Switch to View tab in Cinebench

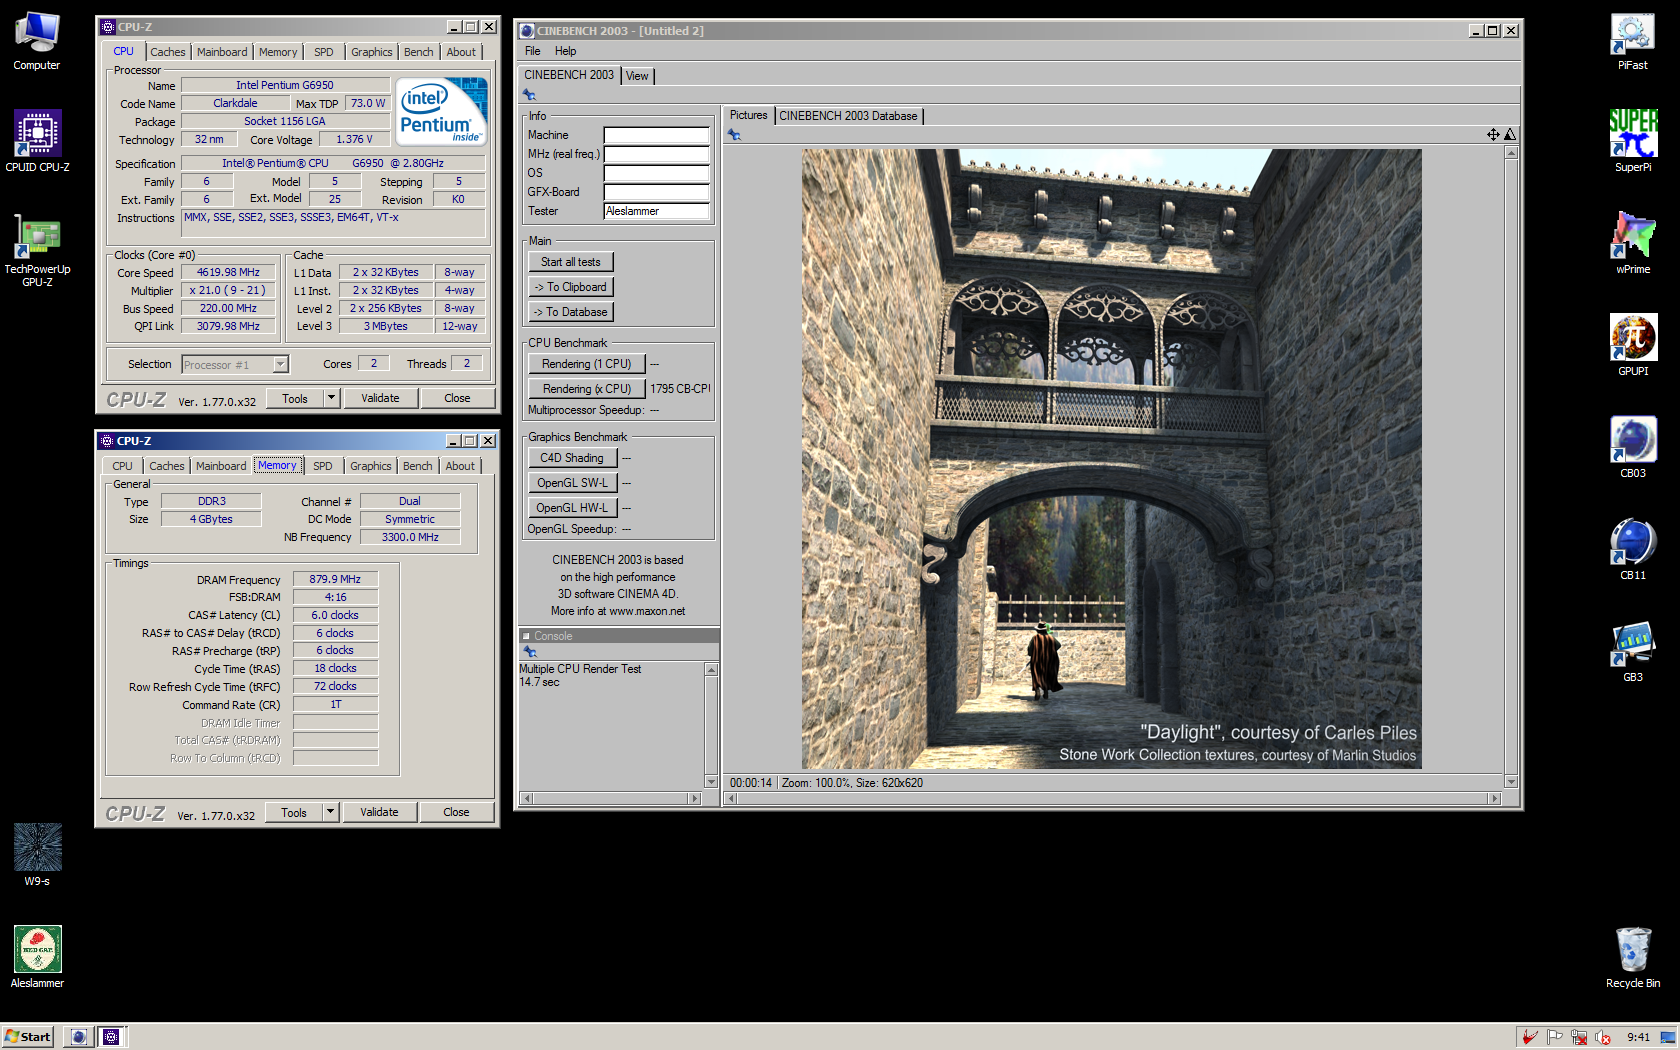point(637,76)
